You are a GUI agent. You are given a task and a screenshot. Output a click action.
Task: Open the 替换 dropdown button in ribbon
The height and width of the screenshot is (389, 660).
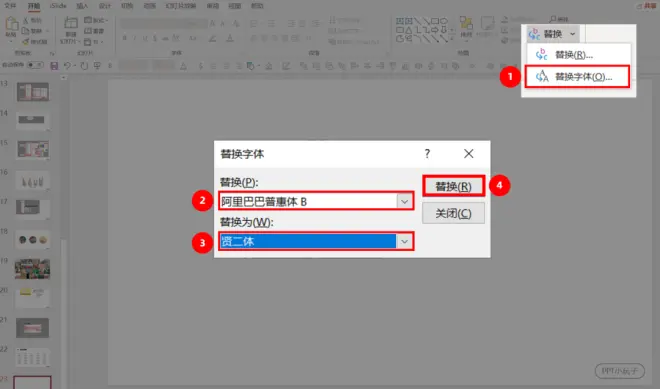pyautogui.click(x=553, y=34)
